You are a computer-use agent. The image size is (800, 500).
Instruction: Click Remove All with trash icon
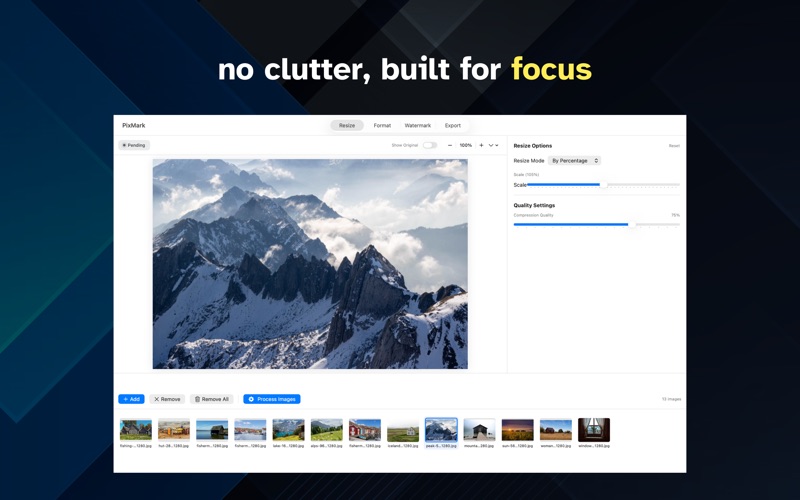coord(212,399)
